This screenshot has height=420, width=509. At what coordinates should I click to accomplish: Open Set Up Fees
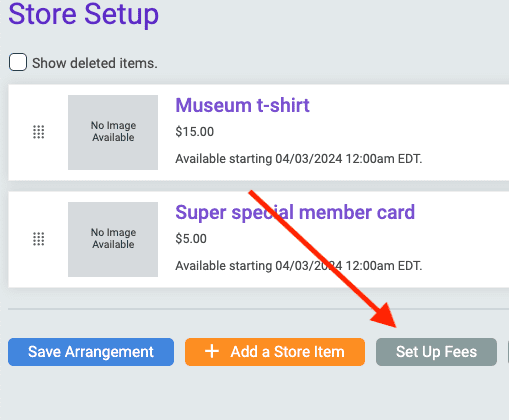[436, 352]
